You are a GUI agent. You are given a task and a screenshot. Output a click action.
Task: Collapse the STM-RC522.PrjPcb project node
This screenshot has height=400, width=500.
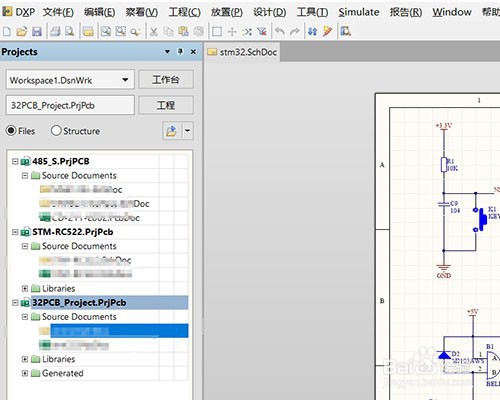[15, 232]
